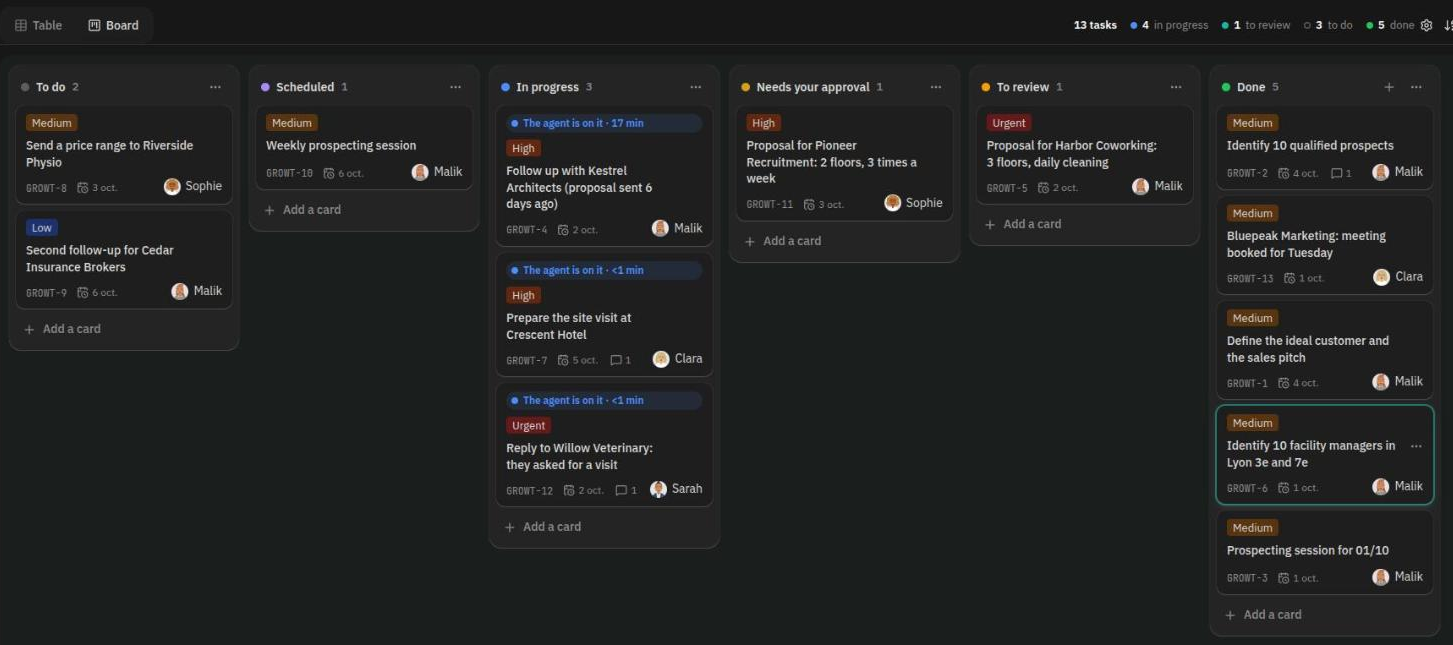Click plus icon in Done column header
Image resolution: width=1453 pixels, height=645 pixels.
pos(1388,87)
